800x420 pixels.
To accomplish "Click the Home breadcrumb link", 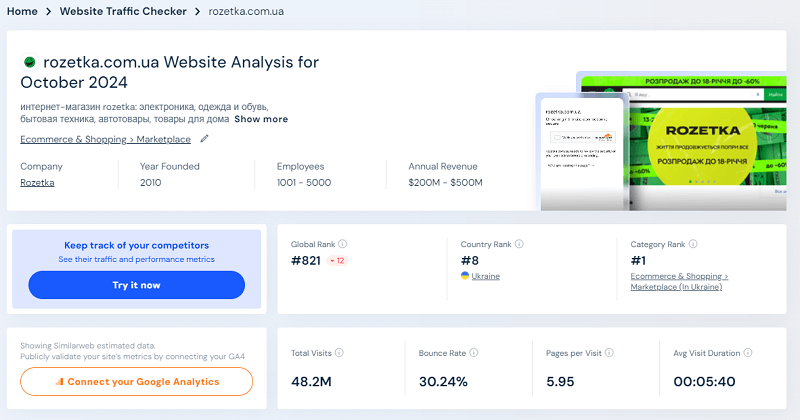I will coord(22,11).
